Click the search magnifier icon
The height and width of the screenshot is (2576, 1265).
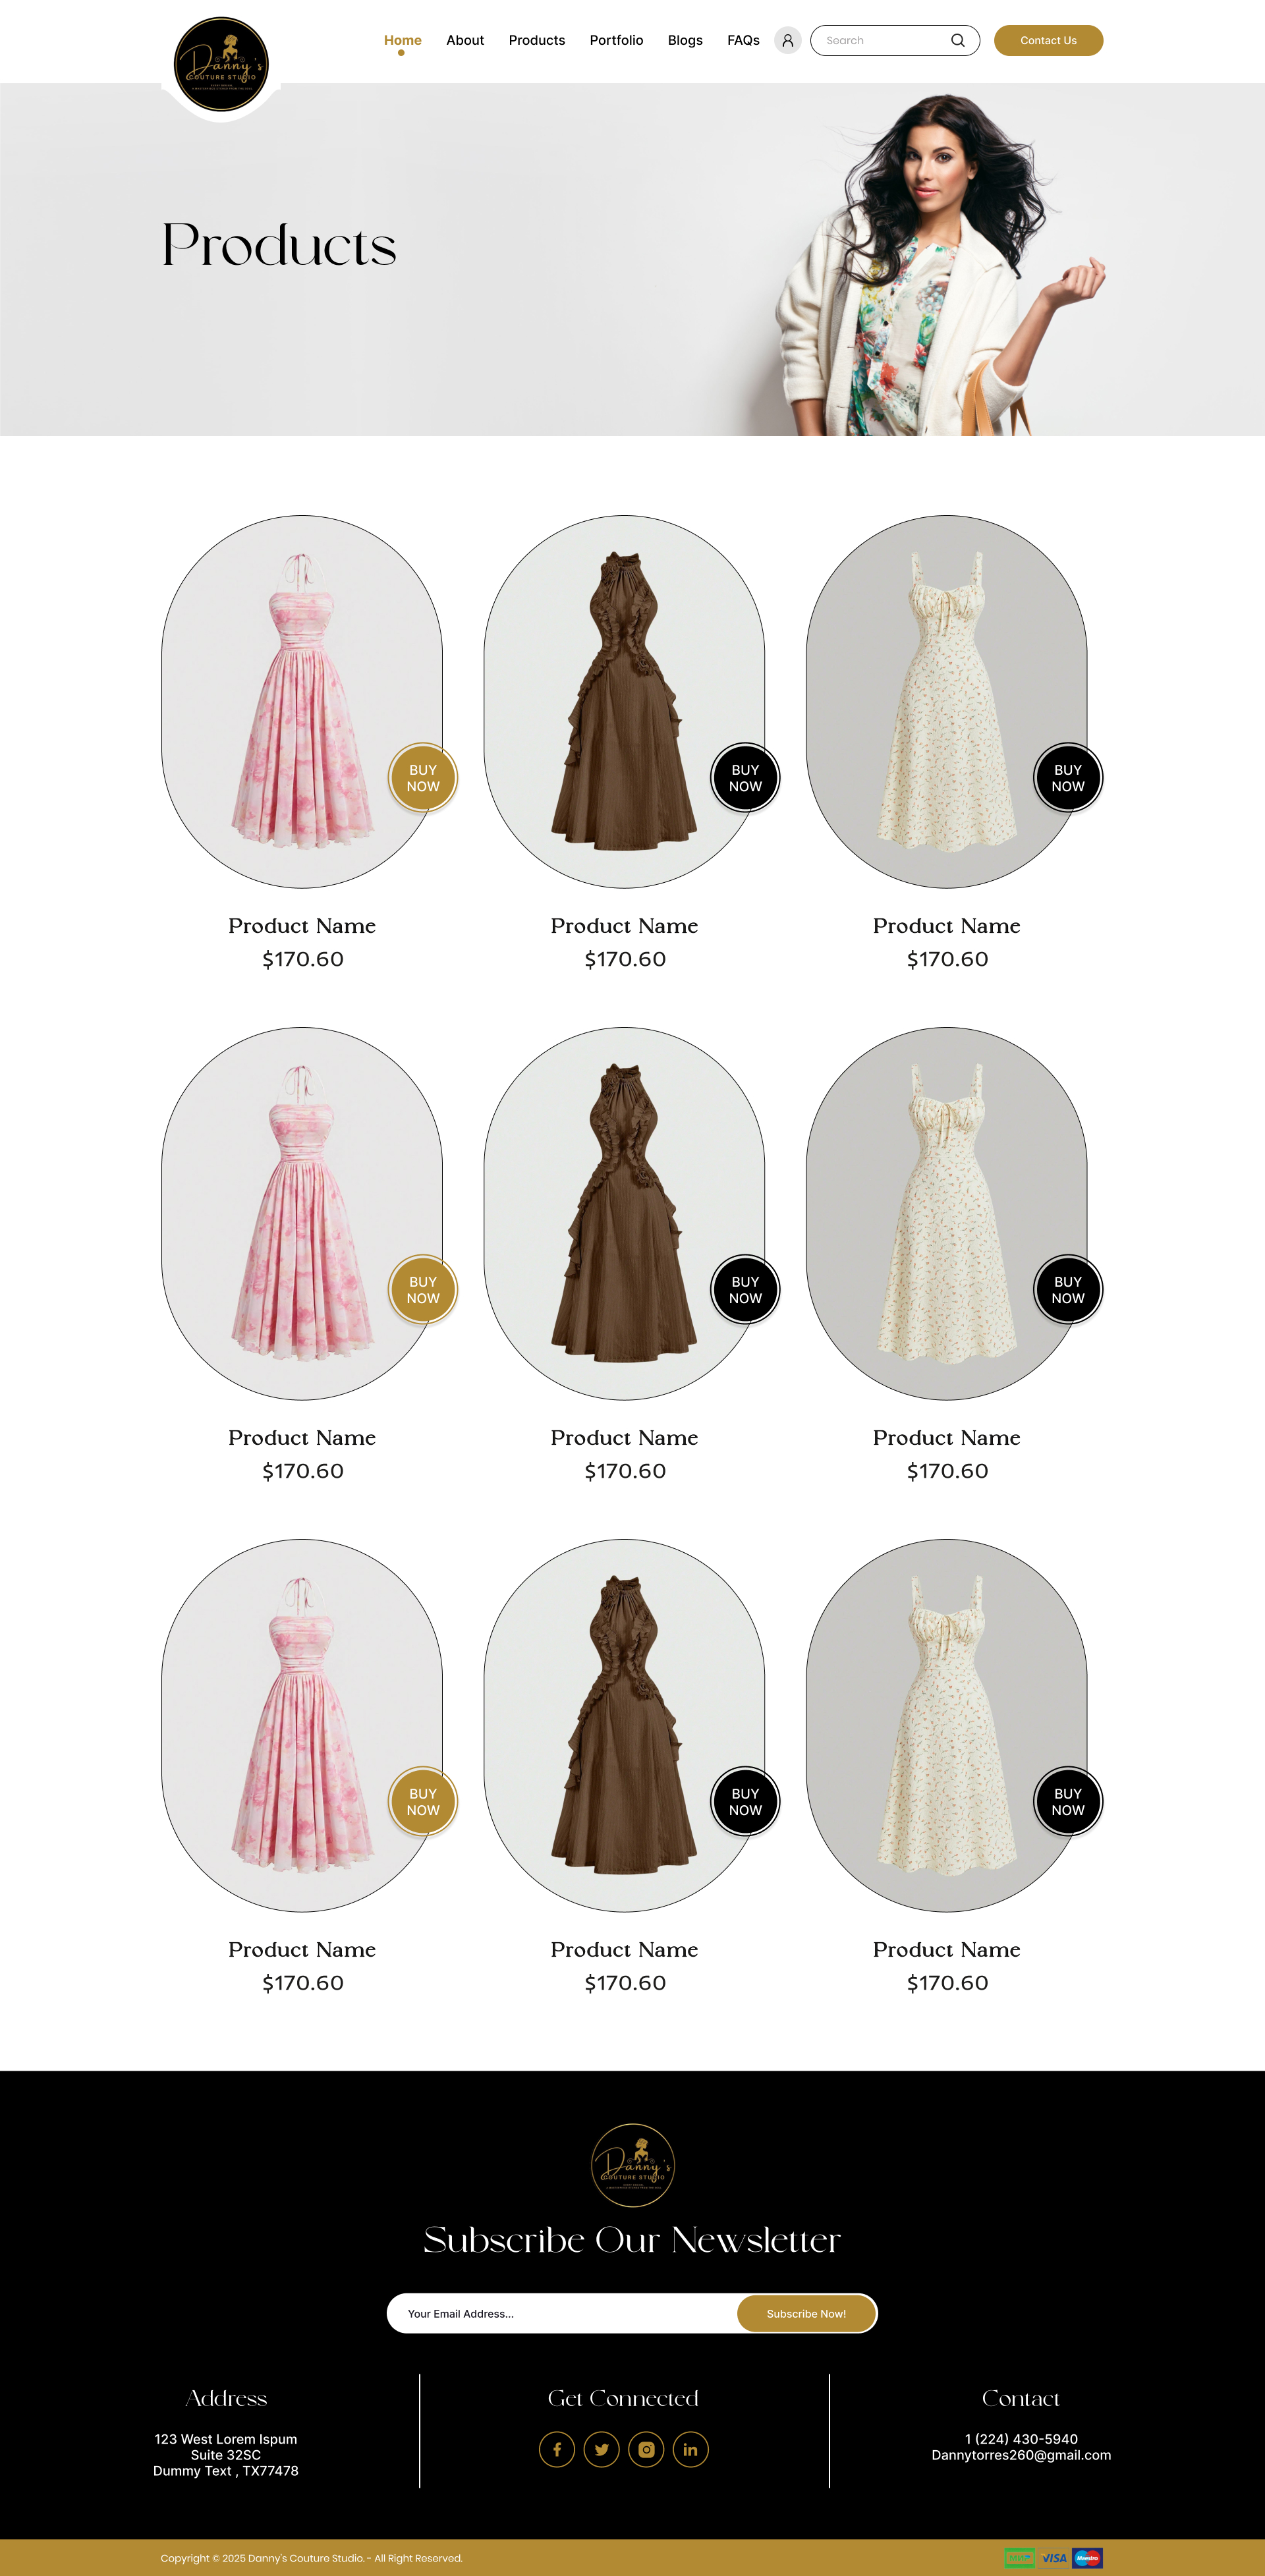[957, 41]
